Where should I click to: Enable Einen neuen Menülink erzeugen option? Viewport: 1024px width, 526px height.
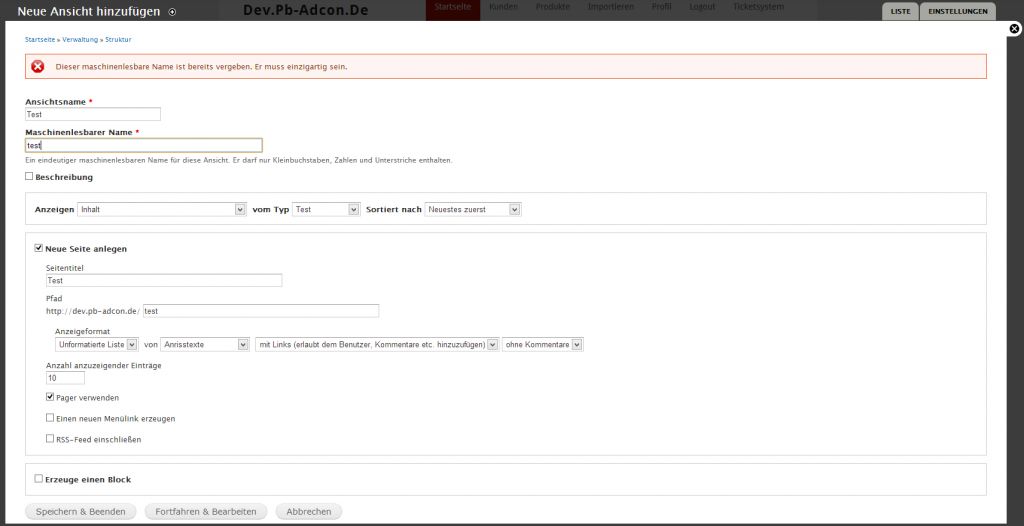[x=50, y=418]
